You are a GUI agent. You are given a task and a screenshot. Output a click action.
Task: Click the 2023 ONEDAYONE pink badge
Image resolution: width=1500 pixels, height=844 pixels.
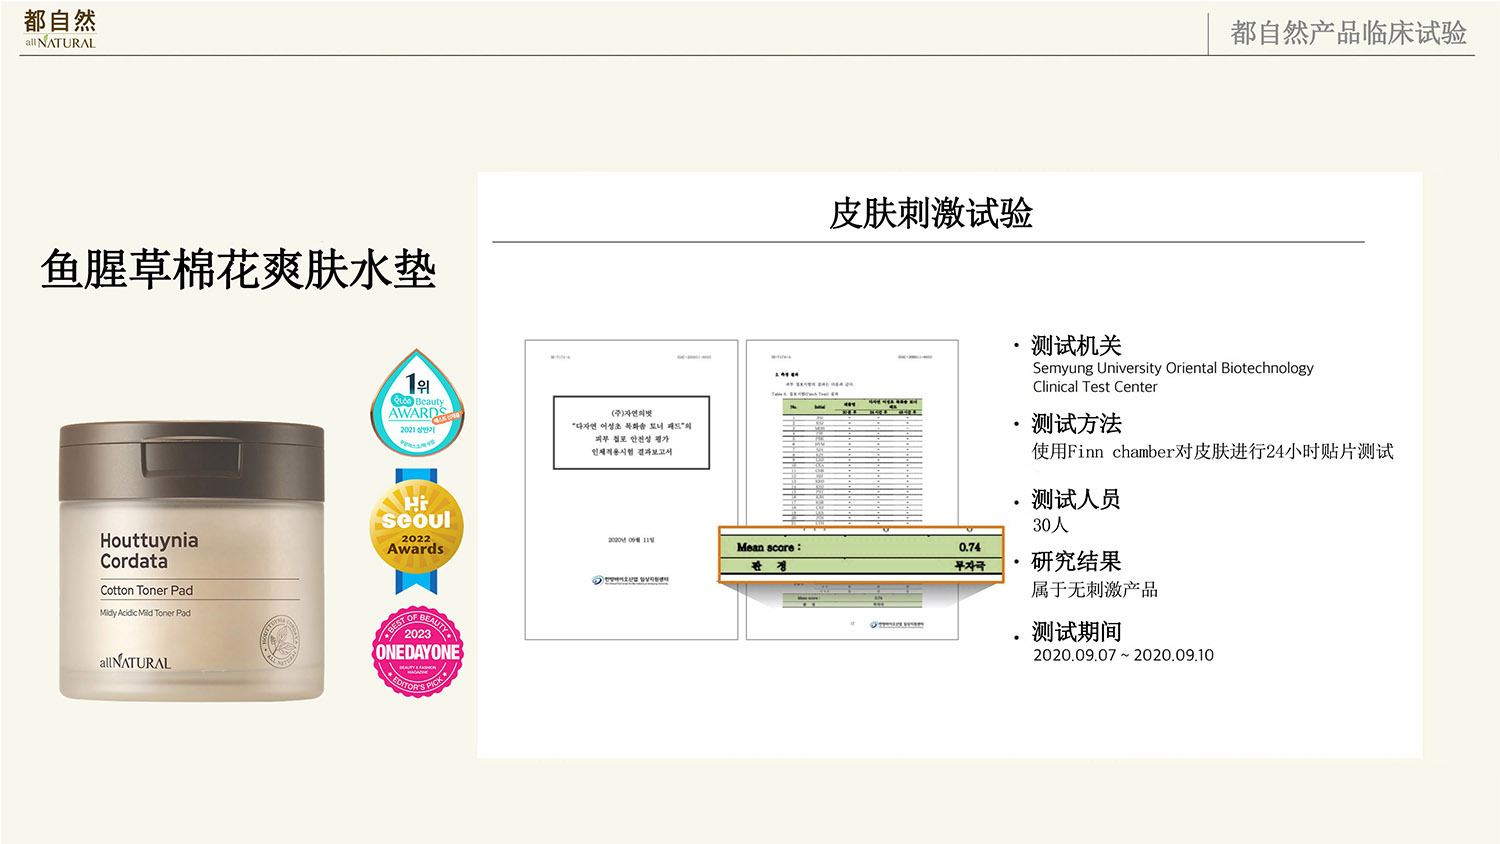pos(417,651)
